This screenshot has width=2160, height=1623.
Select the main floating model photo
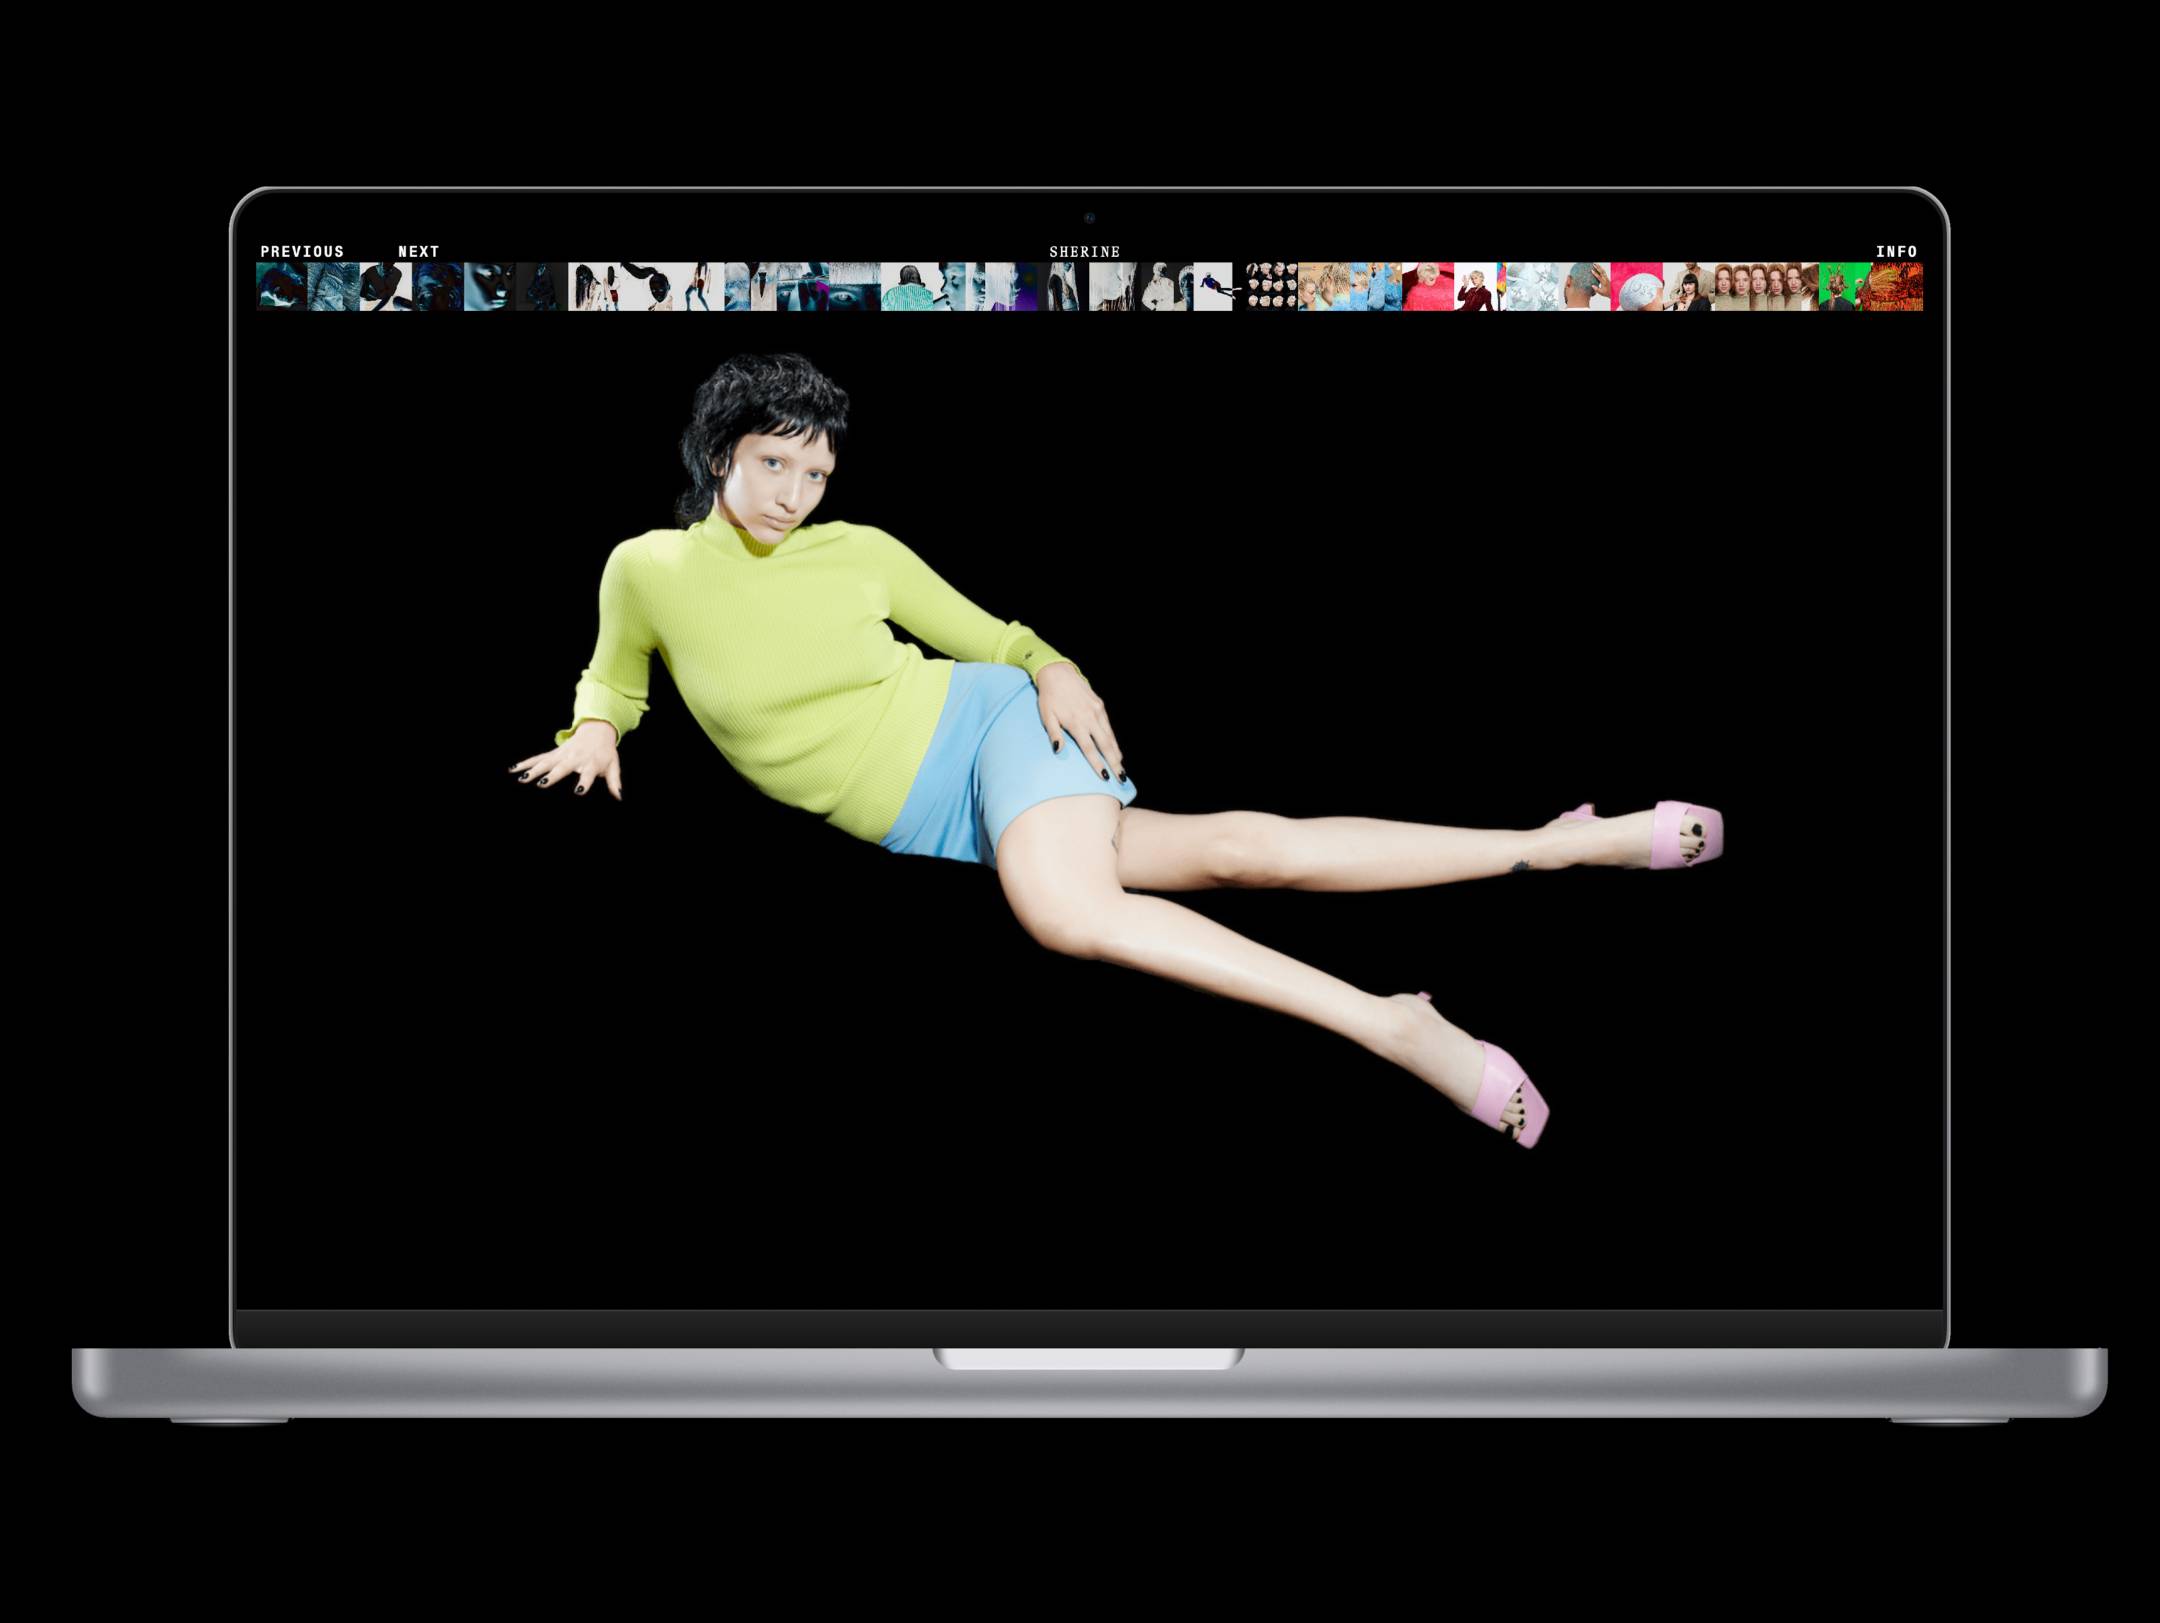pyautogui.click(x=1115, y=750)
